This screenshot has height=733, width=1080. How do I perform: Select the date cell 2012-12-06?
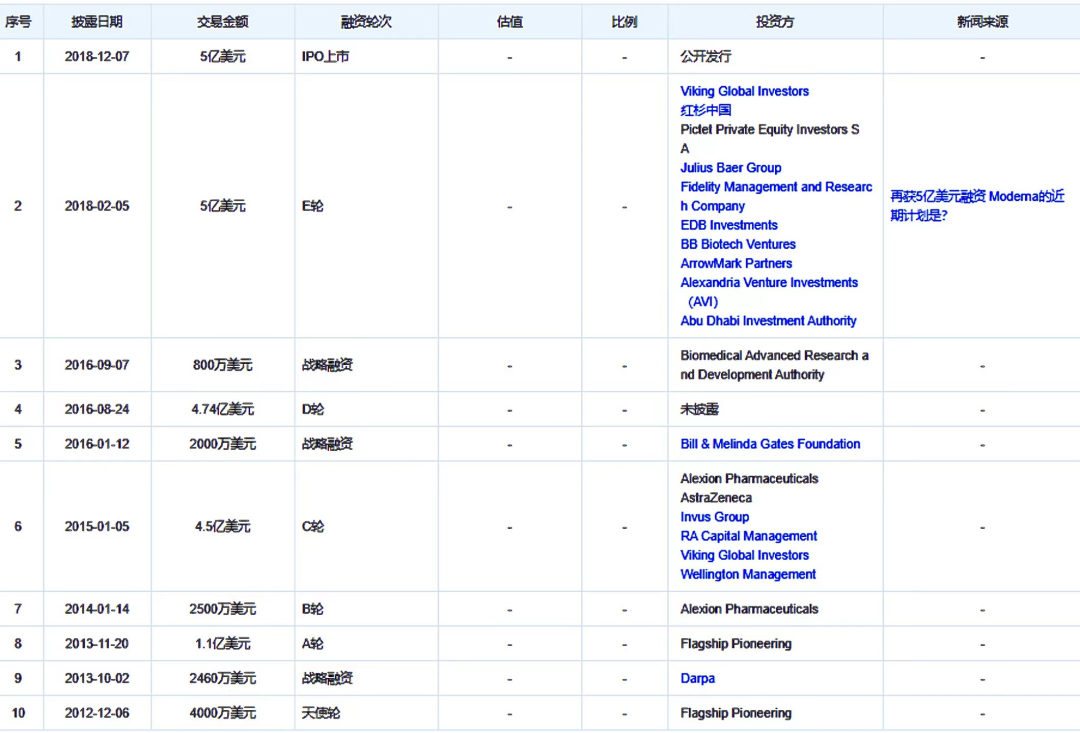[x=97, y=713]
